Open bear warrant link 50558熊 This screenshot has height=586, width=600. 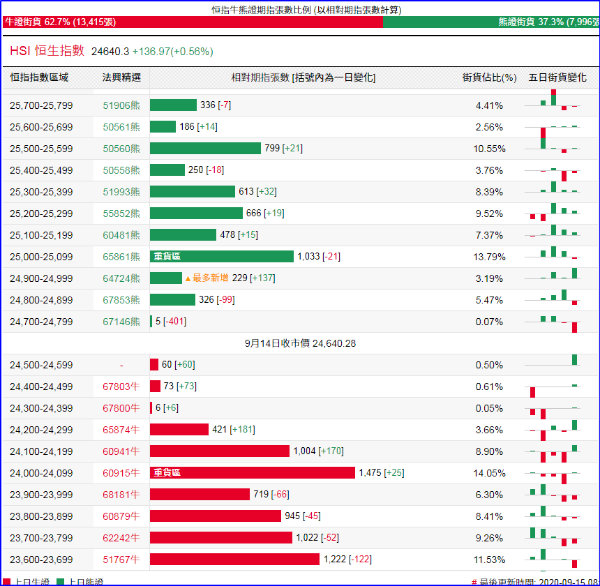click(x=121, y=170)
